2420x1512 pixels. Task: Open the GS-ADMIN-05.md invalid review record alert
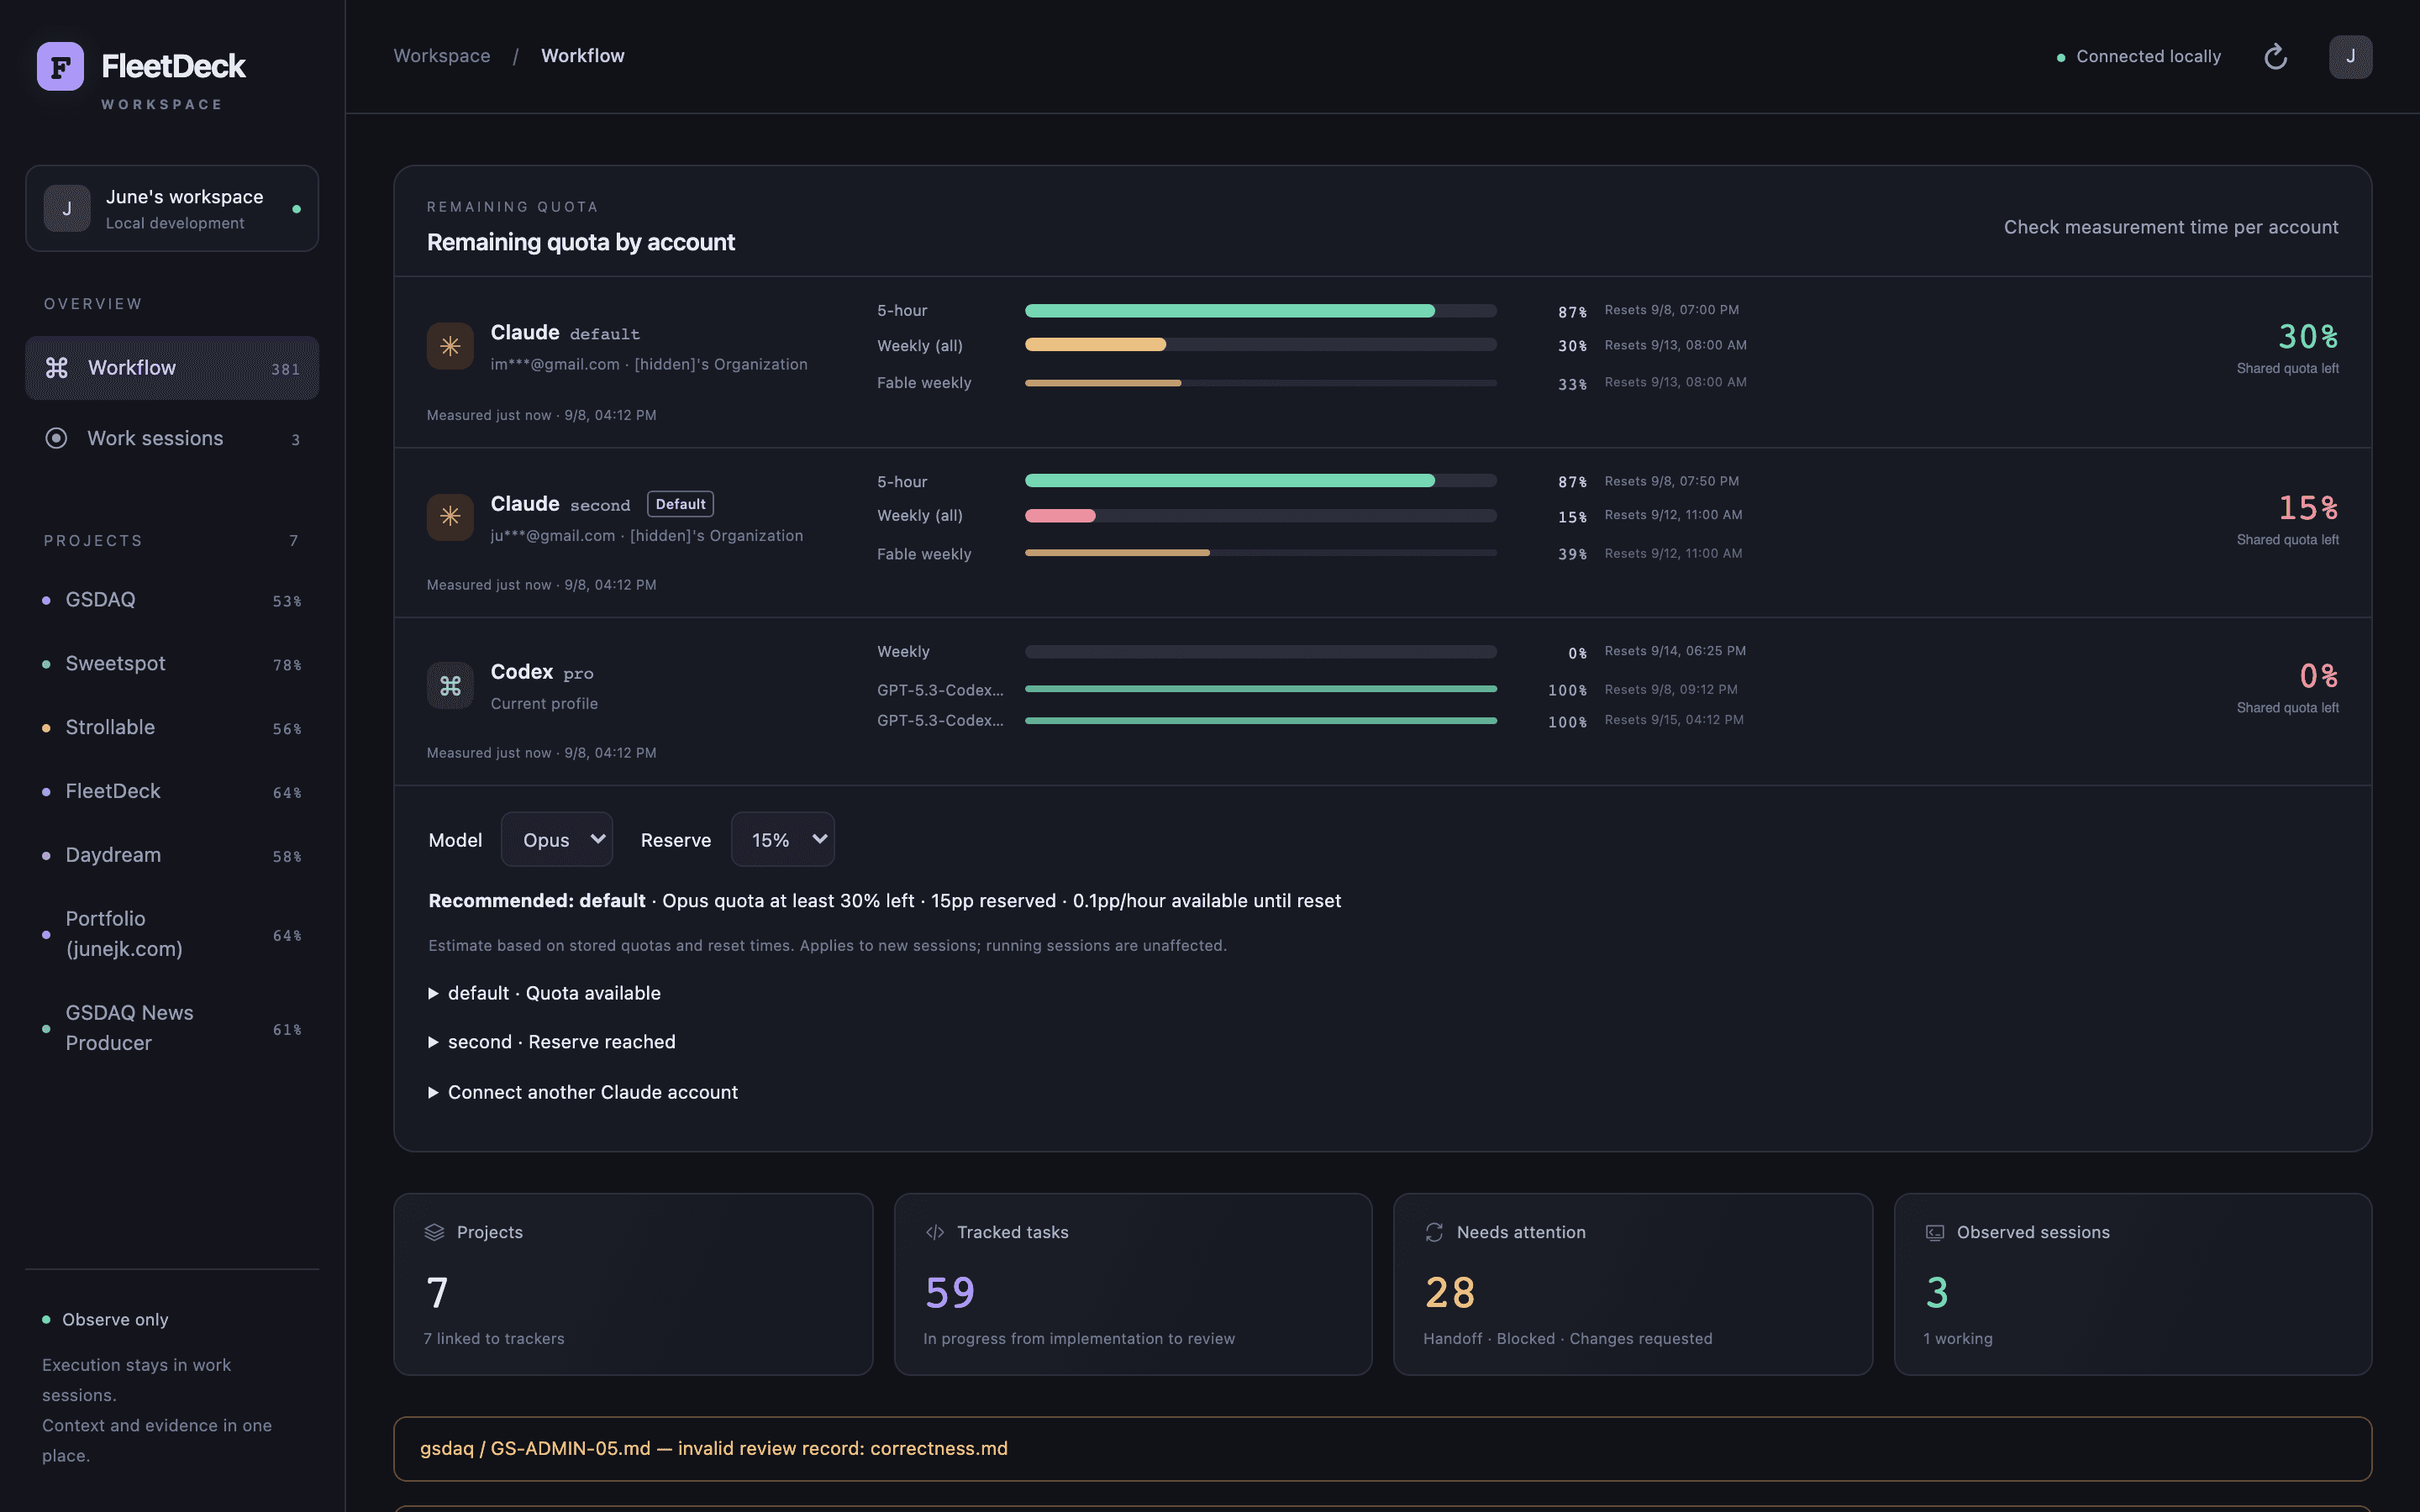[1382, 1448]
